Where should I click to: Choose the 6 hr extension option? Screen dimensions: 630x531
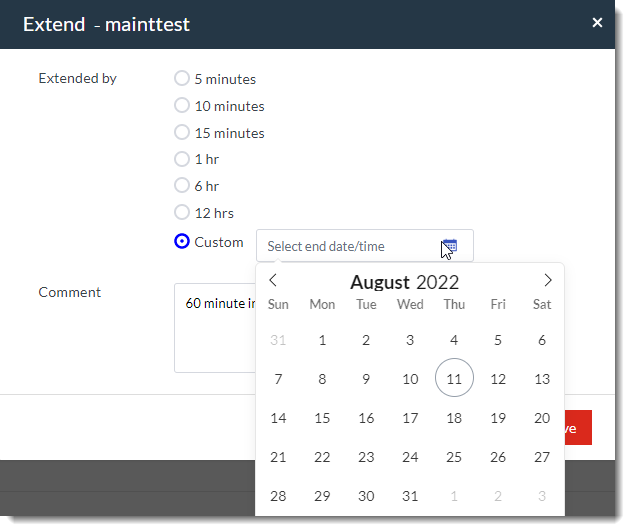click(x=182, y=186)
